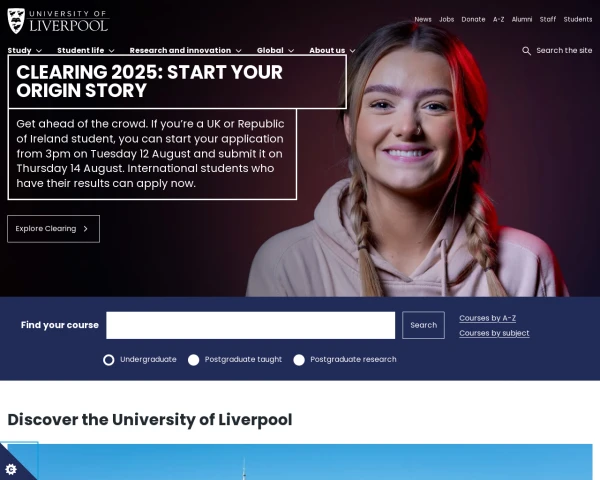The width and height of the screenshot is (600, 480).
Task: Expand Research and innovation menu
Action: tap(186, 51)
